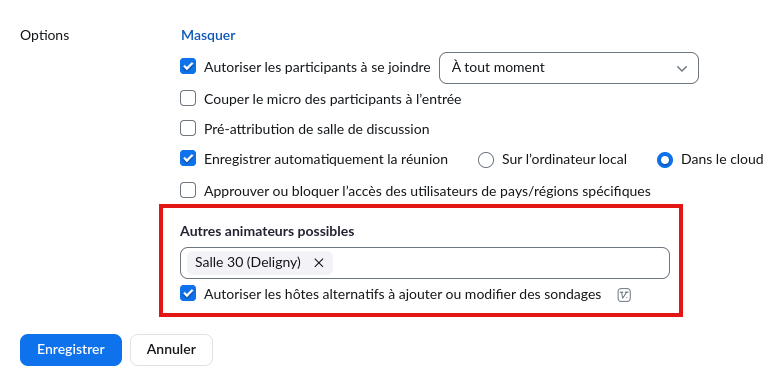773x380 pixels.
Task: Collapse options via the 'Masquer' link
Action: pos(208,35)
